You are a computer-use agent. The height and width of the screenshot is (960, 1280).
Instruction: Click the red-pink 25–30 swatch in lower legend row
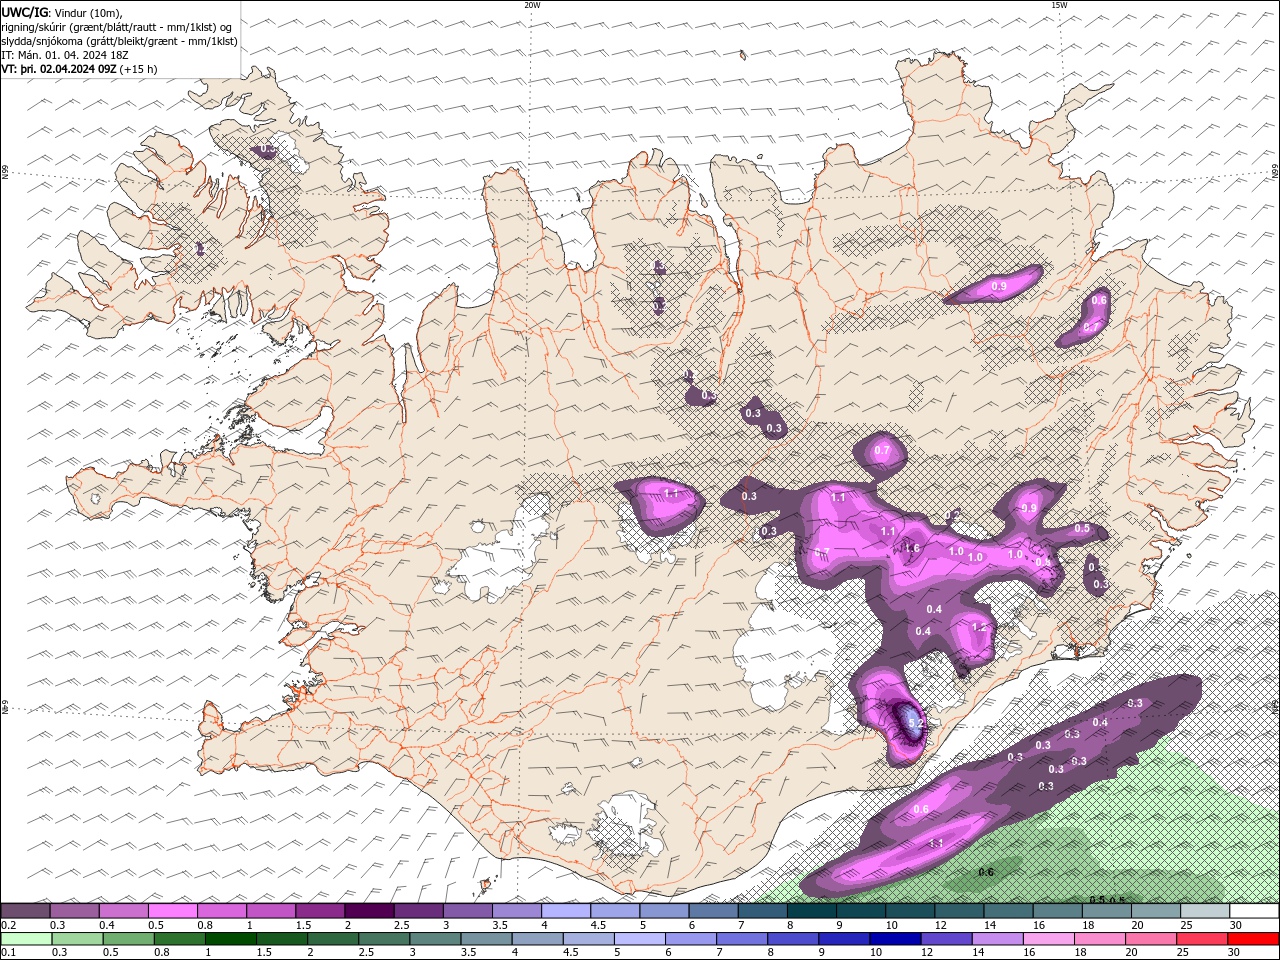[x=1203, y=939]
